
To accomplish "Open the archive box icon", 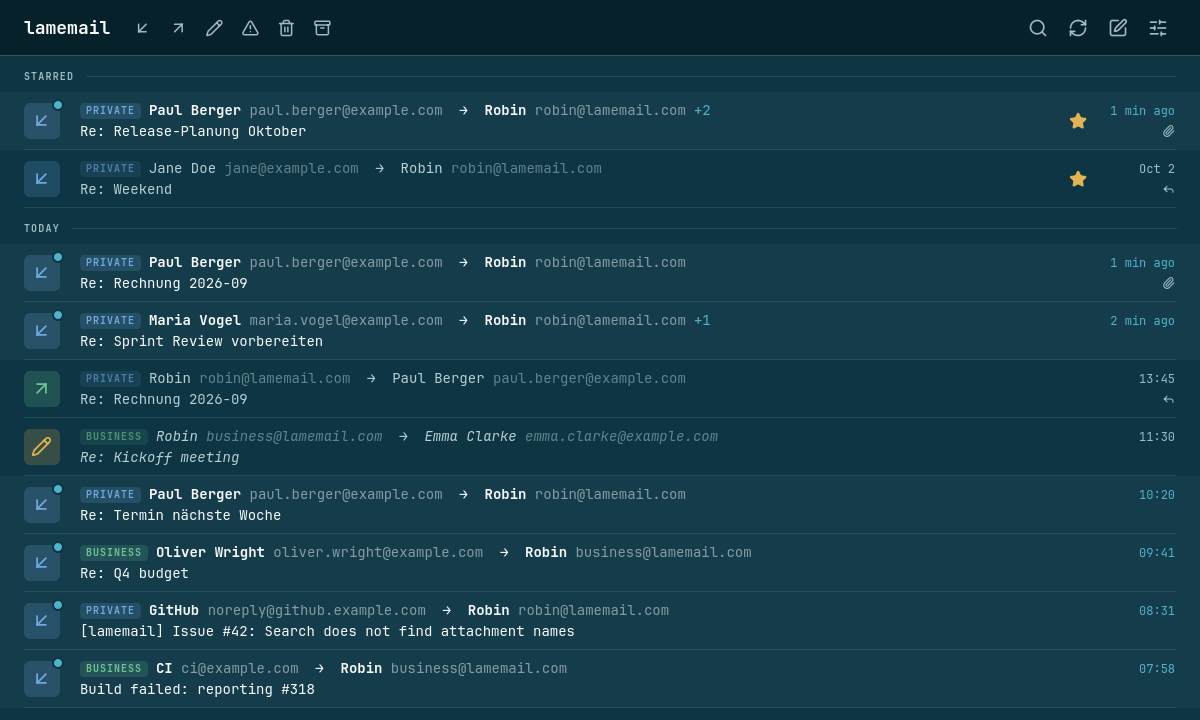I will coord(322,28).
